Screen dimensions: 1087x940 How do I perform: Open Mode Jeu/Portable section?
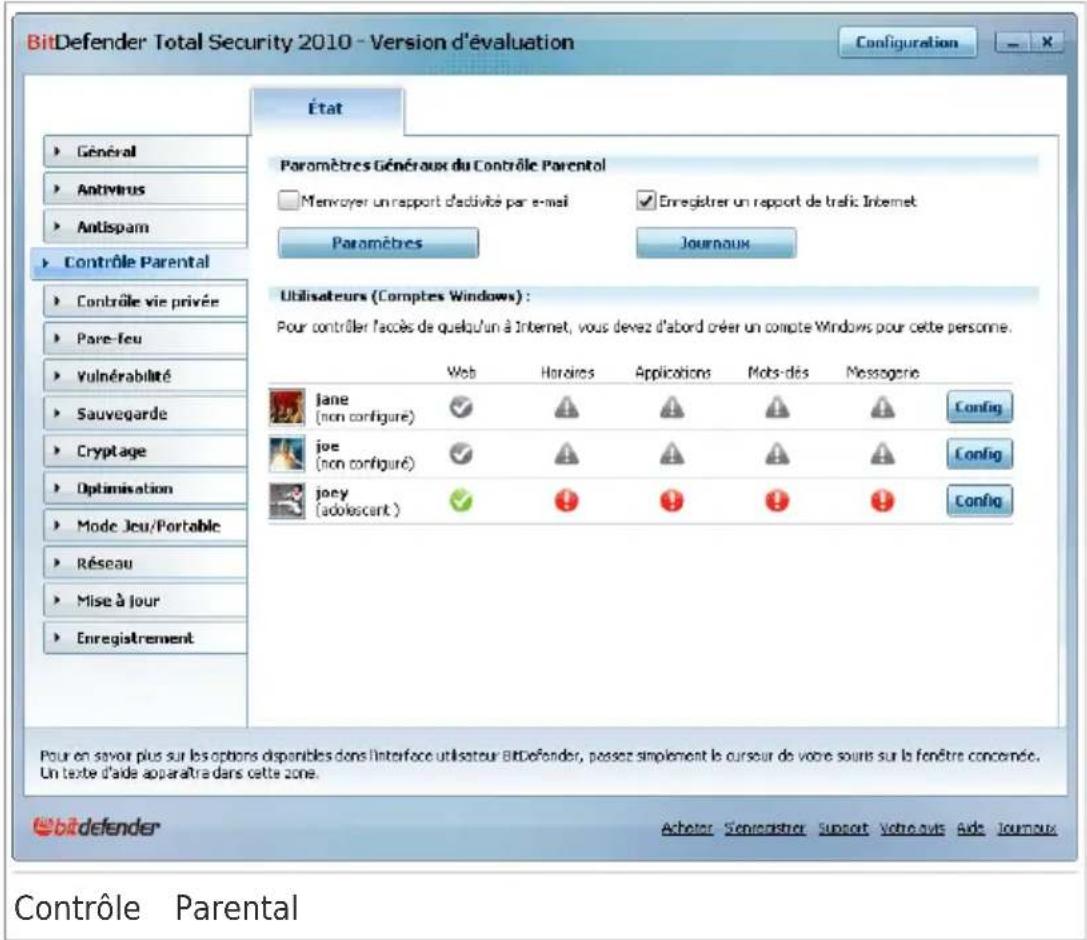point(145,525)
